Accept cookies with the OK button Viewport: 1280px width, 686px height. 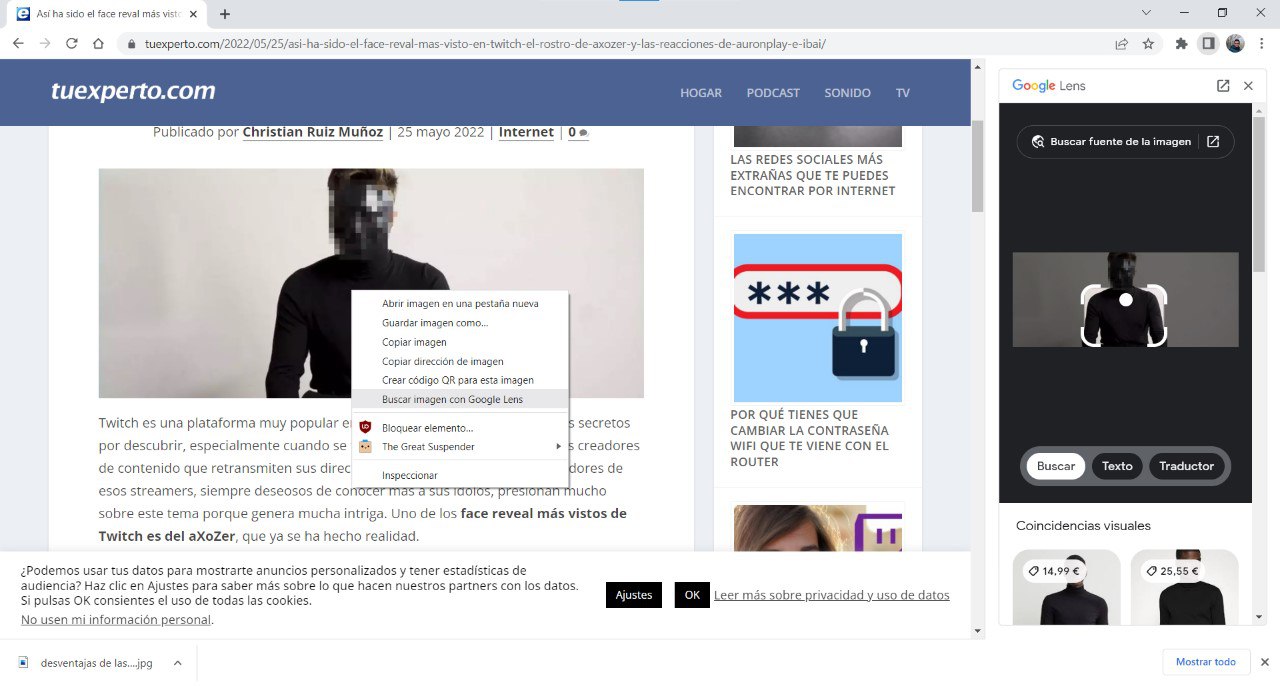pos(692,595)
